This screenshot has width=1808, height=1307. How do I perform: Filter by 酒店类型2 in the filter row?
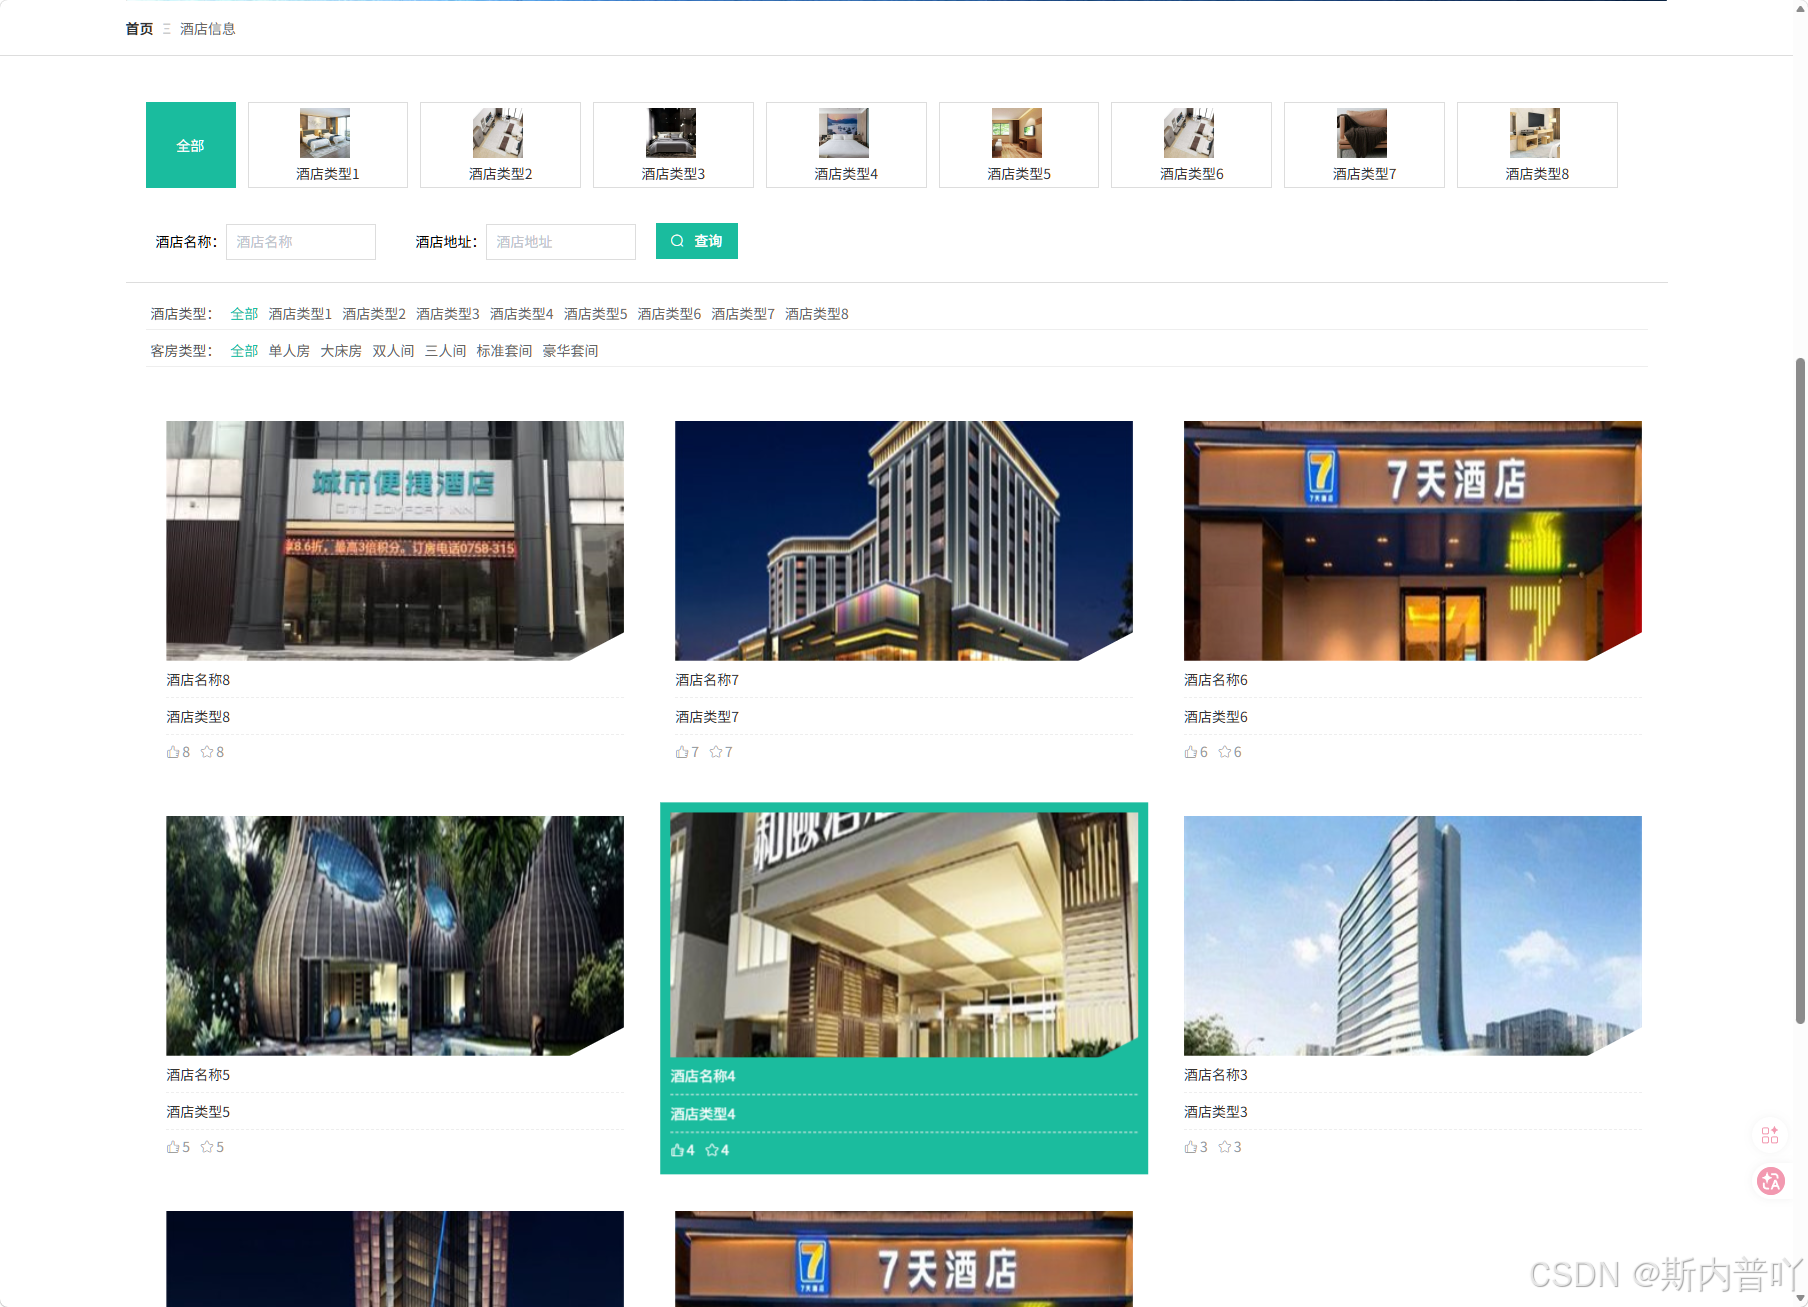tap(374, 314)
